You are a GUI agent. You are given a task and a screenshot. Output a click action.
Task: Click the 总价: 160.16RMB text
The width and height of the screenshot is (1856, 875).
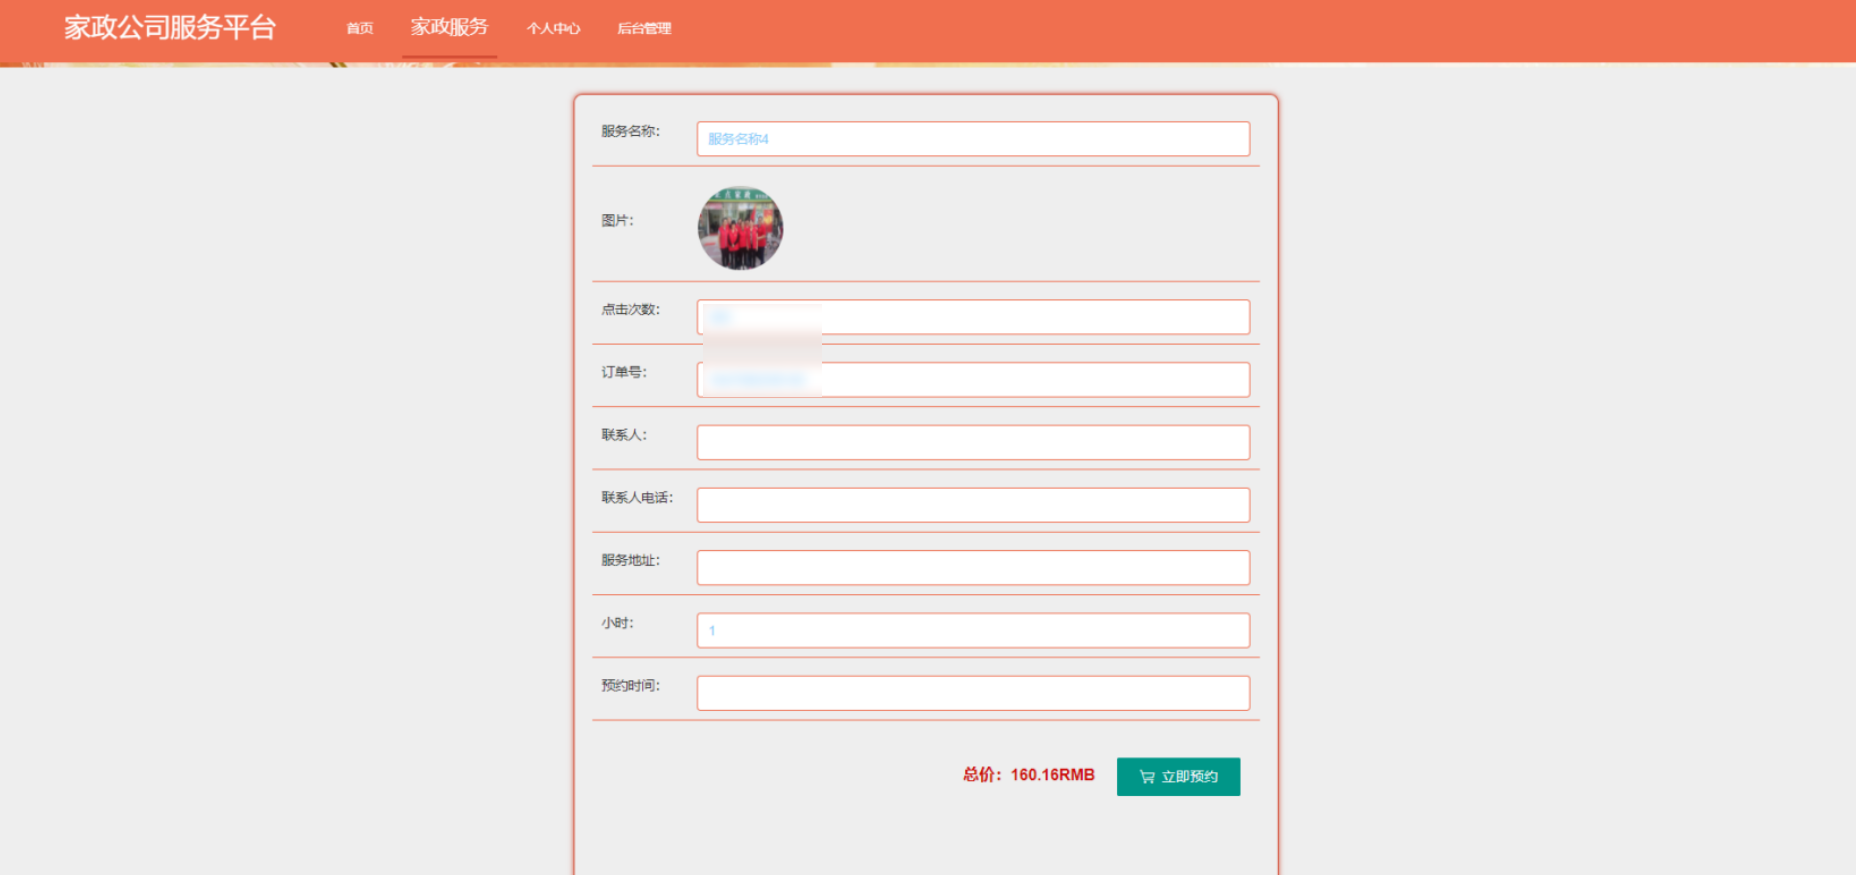[1028, 775]
